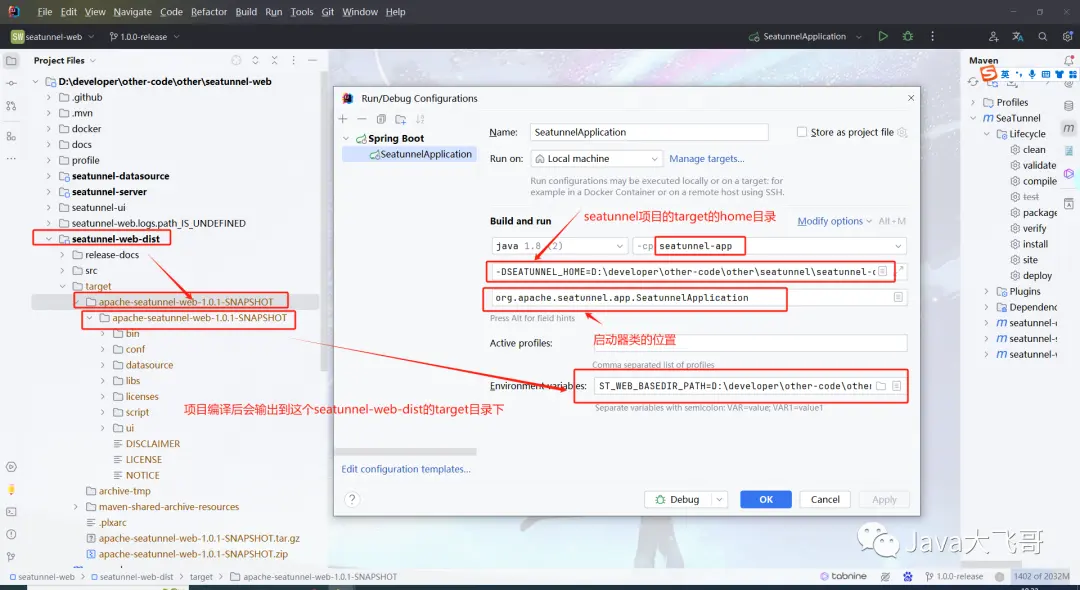Screen dimensions: 1080x590
Task: Expand the Plugins node in Maven panel
Action: coord(986,291)
